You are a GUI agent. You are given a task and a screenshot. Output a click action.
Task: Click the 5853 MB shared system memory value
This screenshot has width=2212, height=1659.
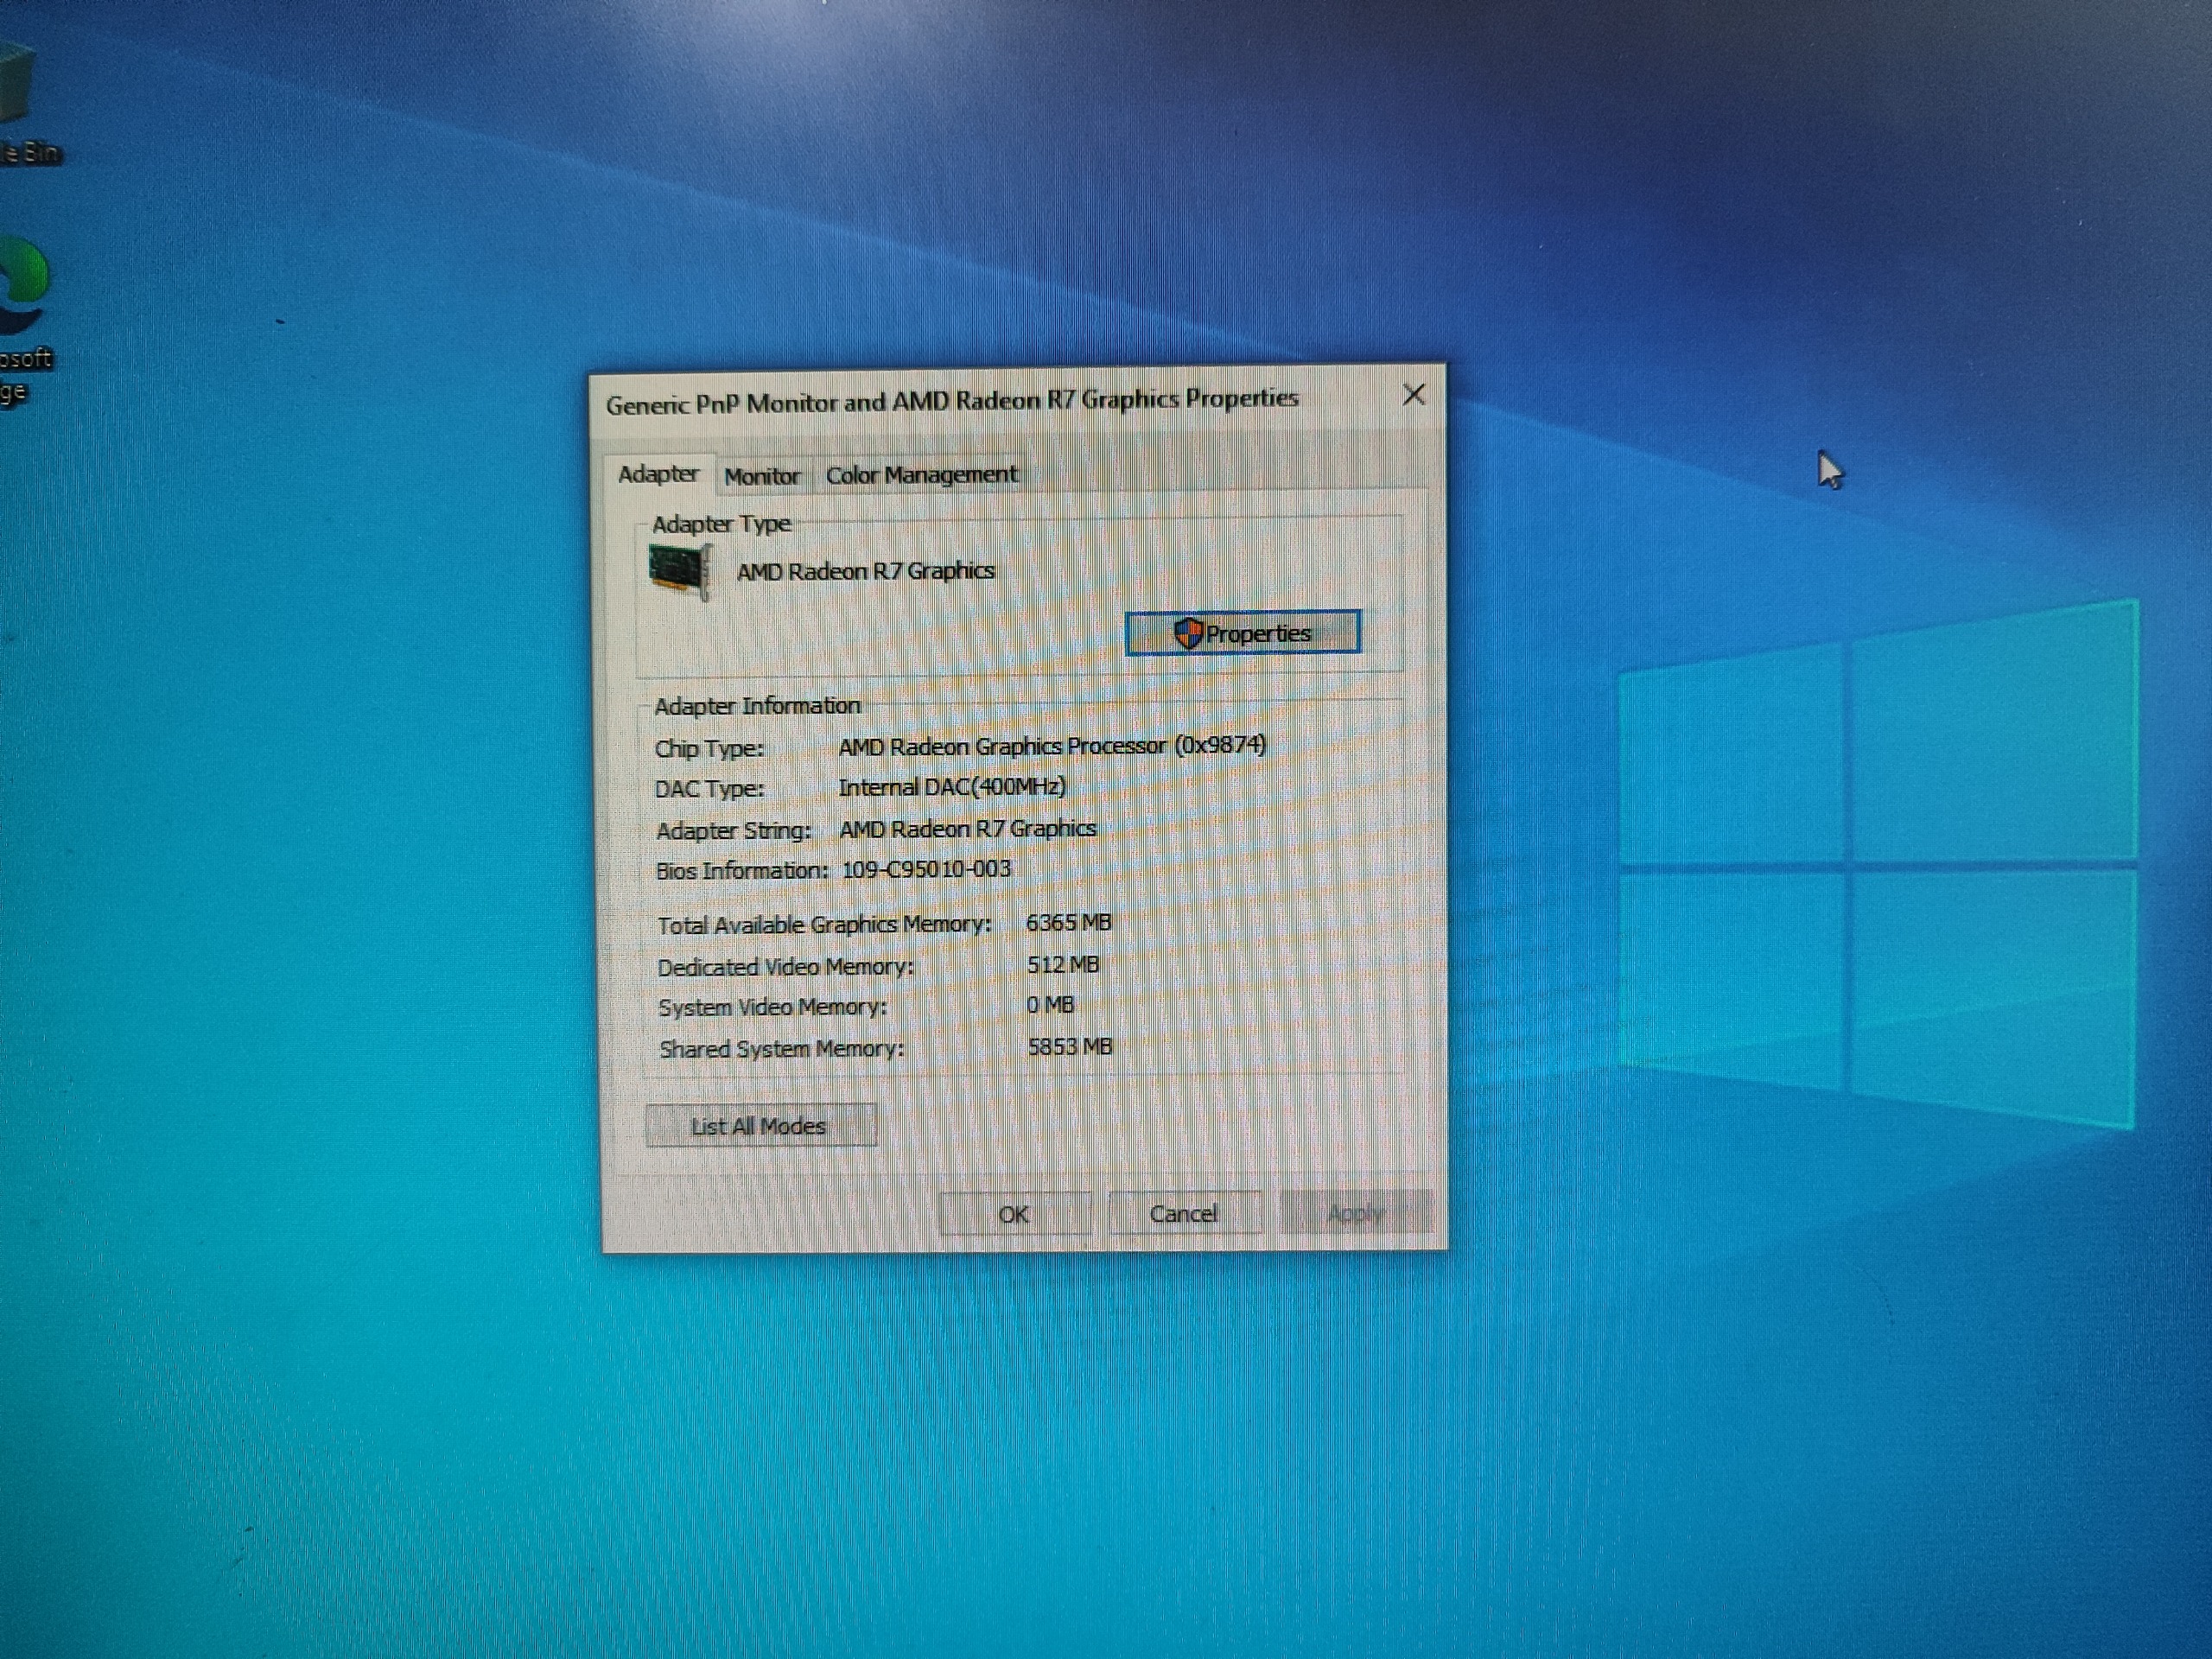point(1070,1047)
